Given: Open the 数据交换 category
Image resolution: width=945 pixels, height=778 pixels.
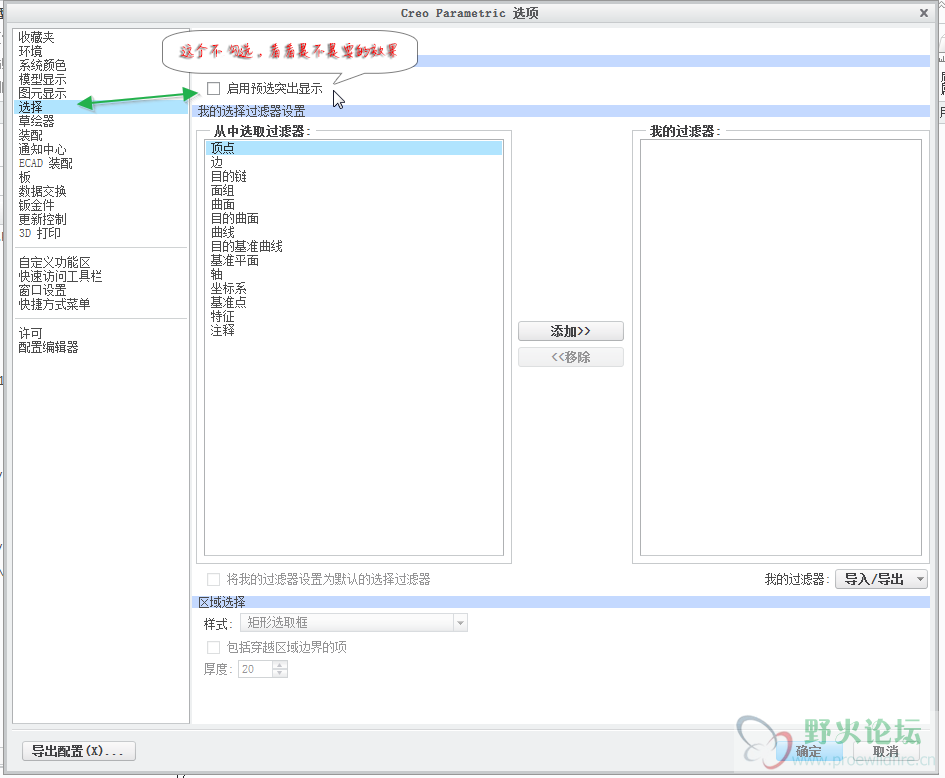Looking at the screenshot, I should 42,191.
